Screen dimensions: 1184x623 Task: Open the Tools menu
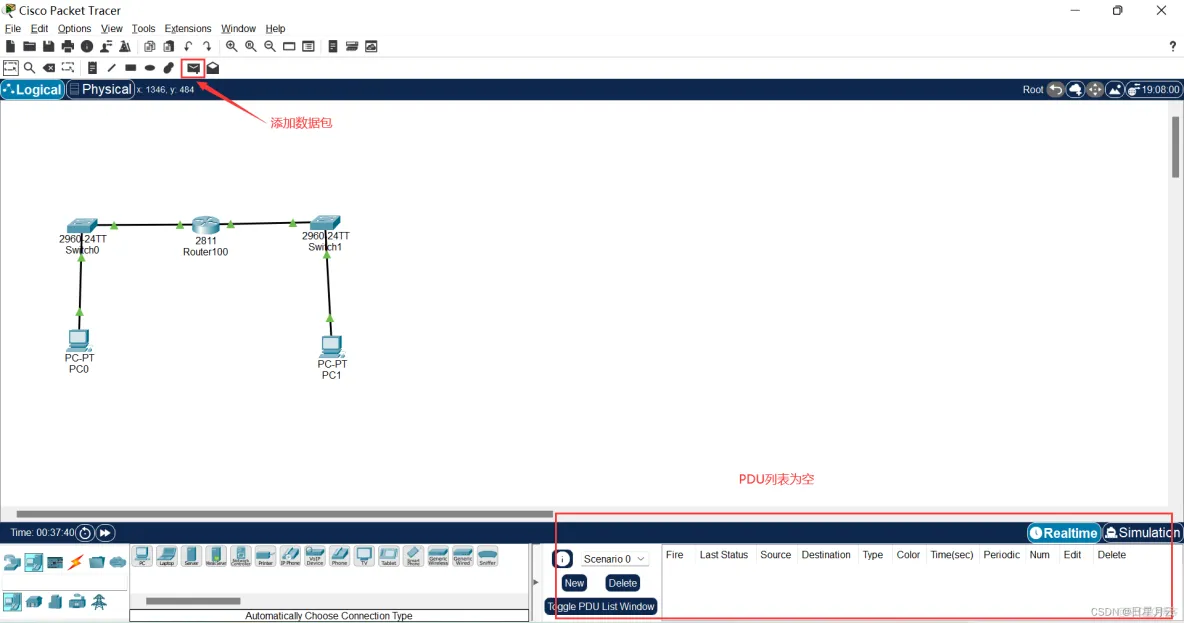[x=143, y=29]
